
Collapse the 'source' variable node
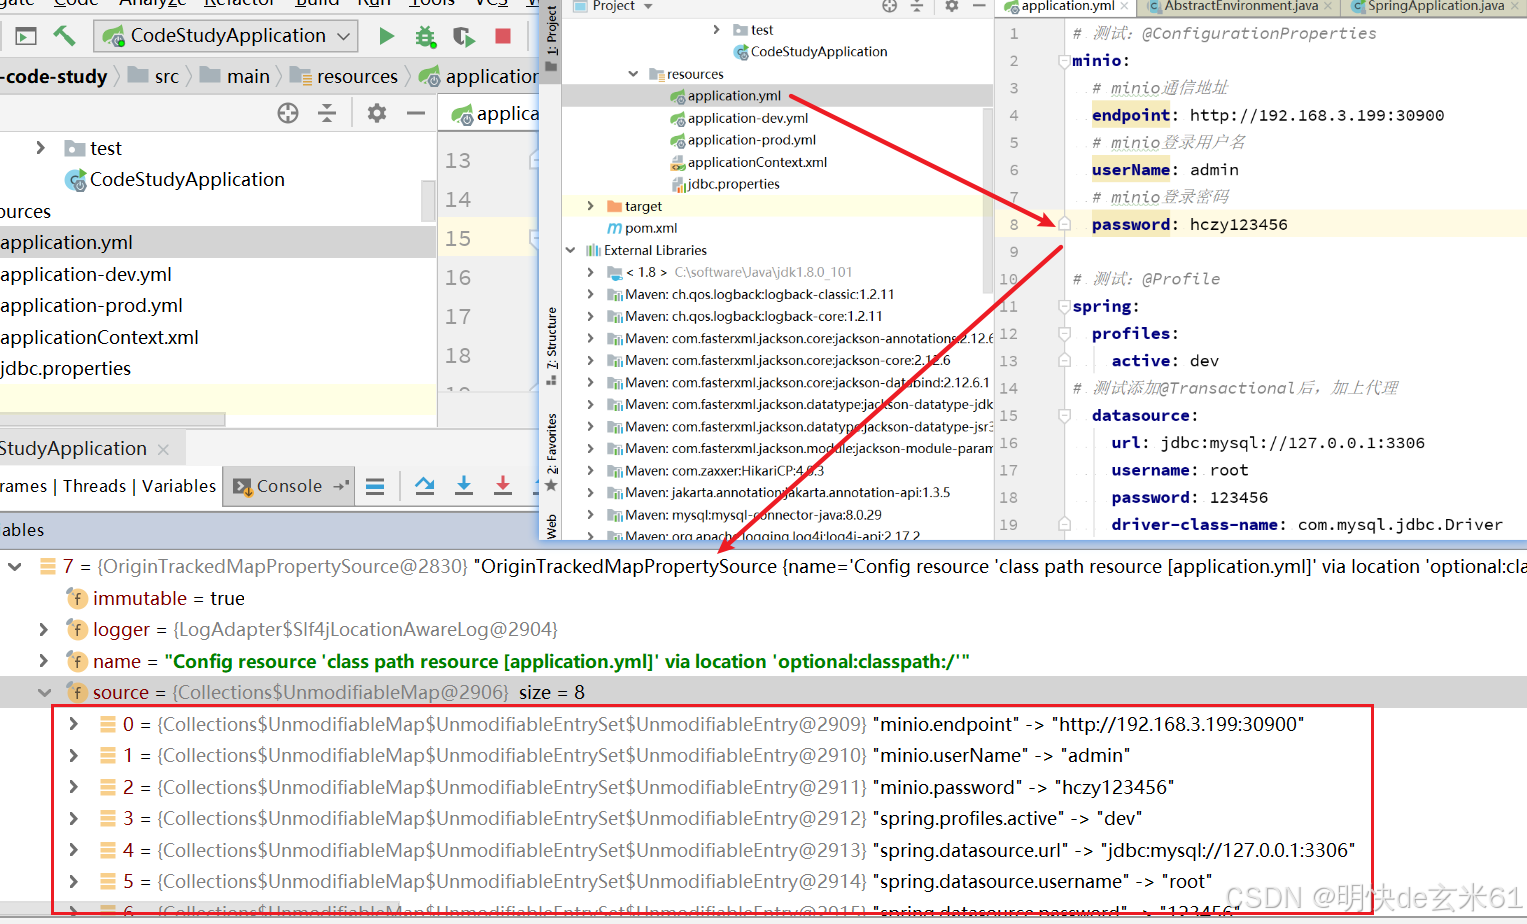pyautogui.click(x=44, y=692)
